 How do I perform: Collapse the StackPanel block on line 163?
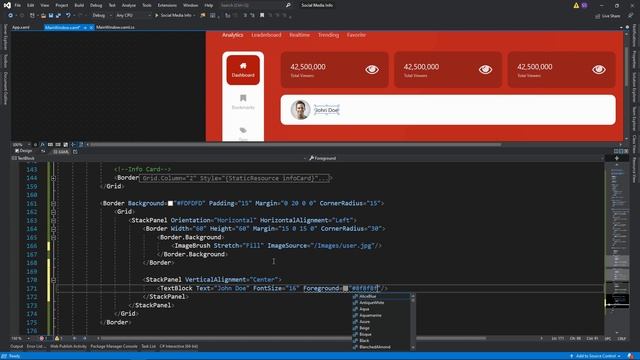(x=53, y=221)
